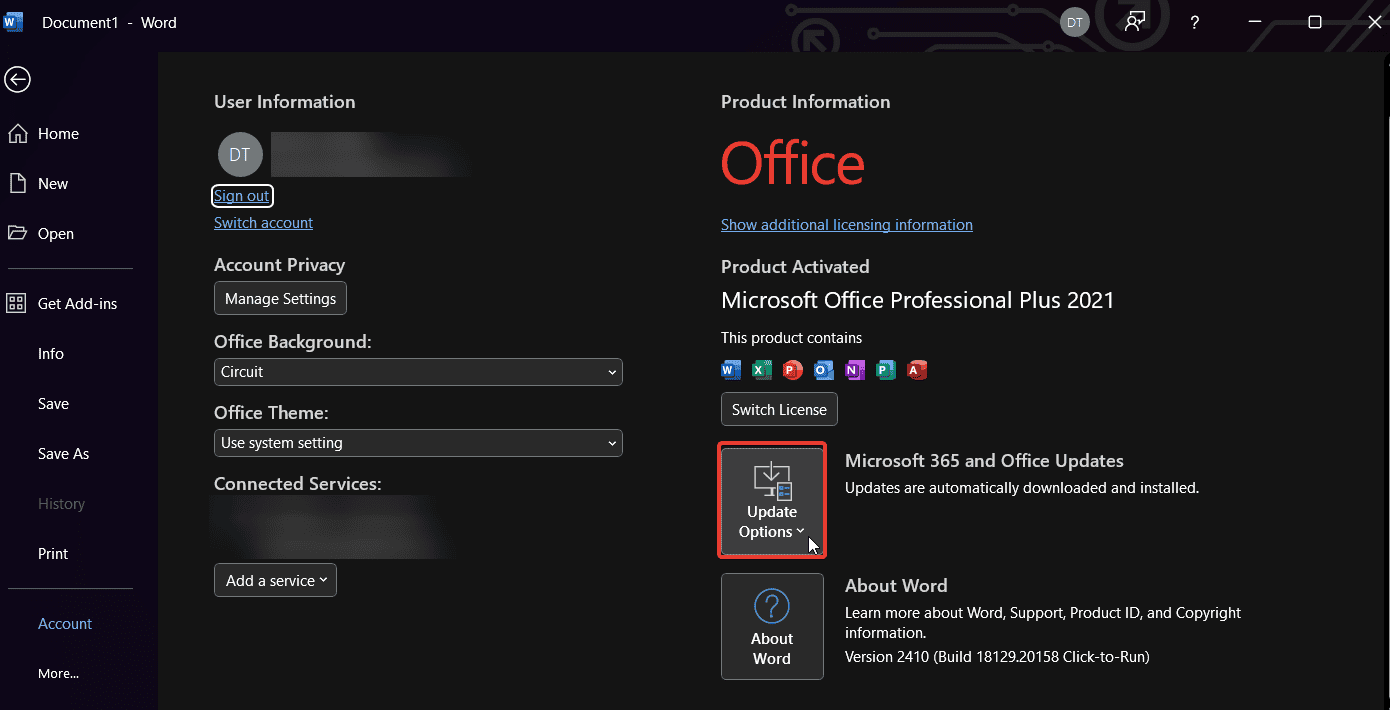Click the OneNote product icon
Screen dimensions: 1390x710
(x=855, y=370)
